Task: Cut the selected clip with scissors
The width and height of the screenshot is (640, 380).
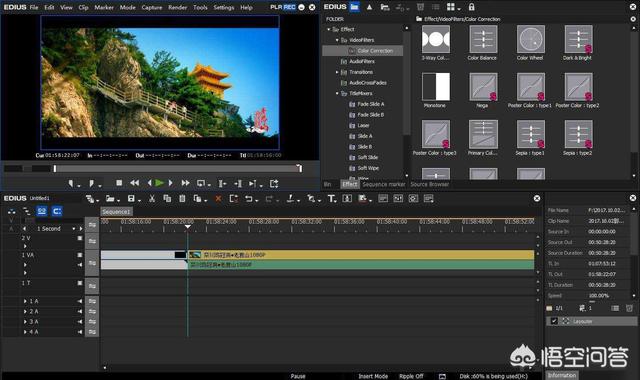Action: point(152,198)
